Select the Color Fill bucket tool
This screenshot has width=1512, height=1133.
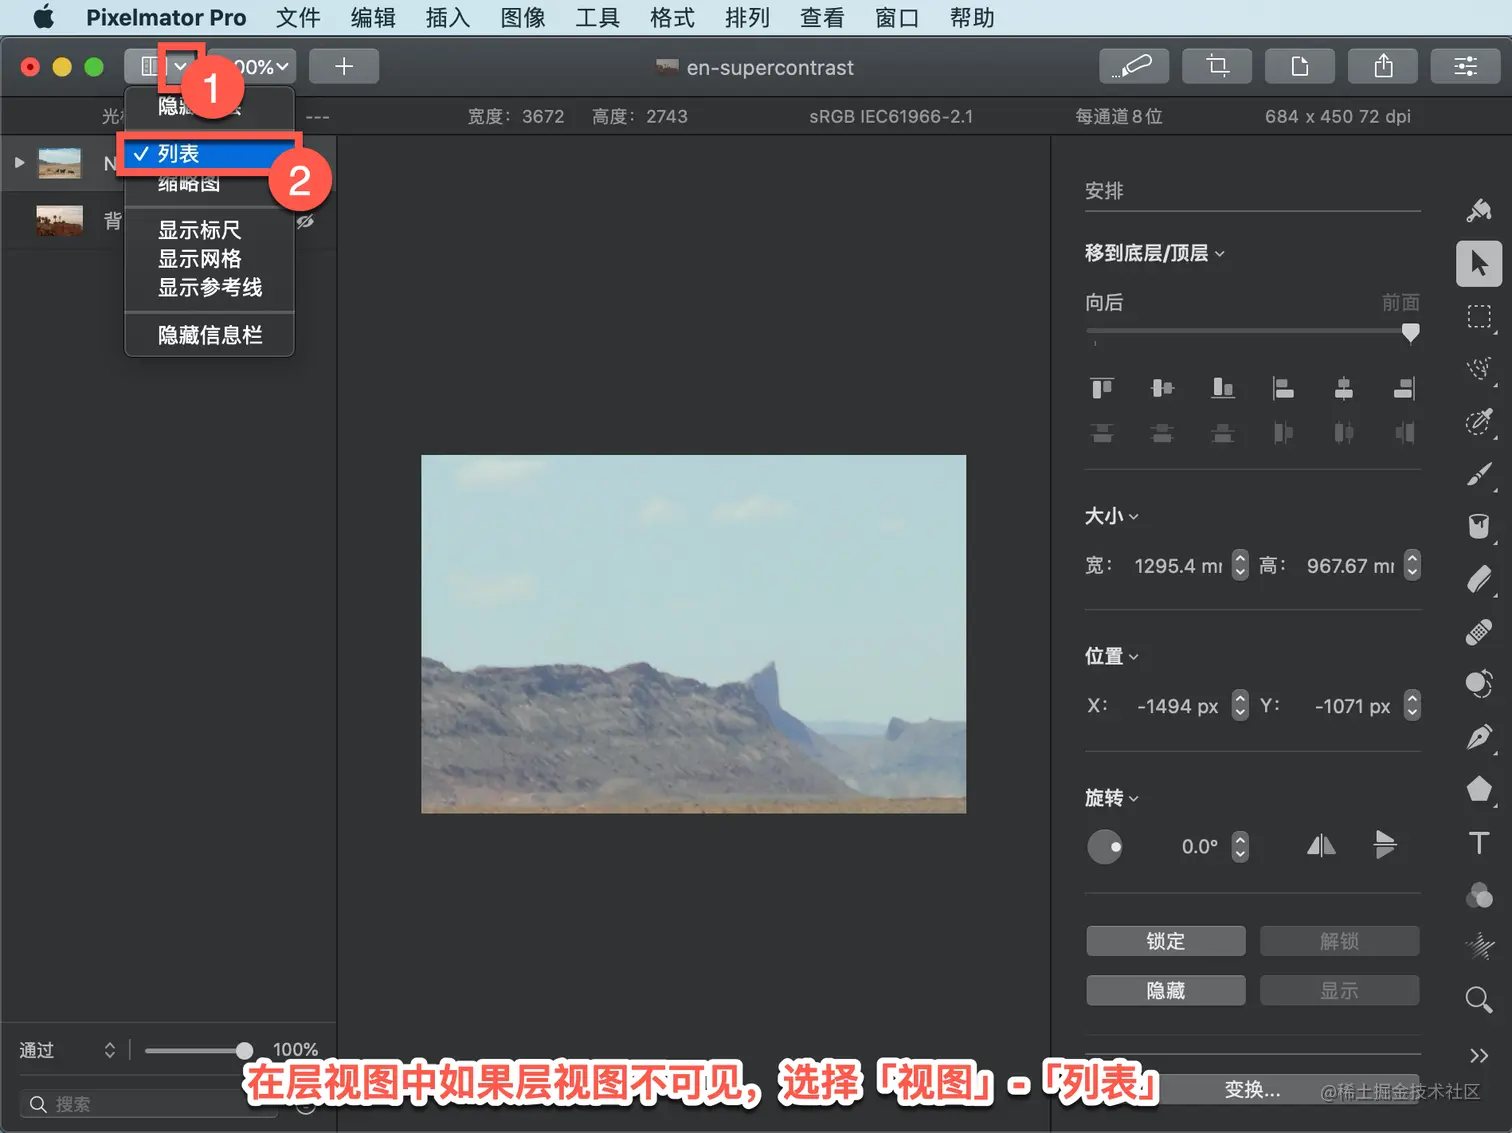(x=1479, y=526)
